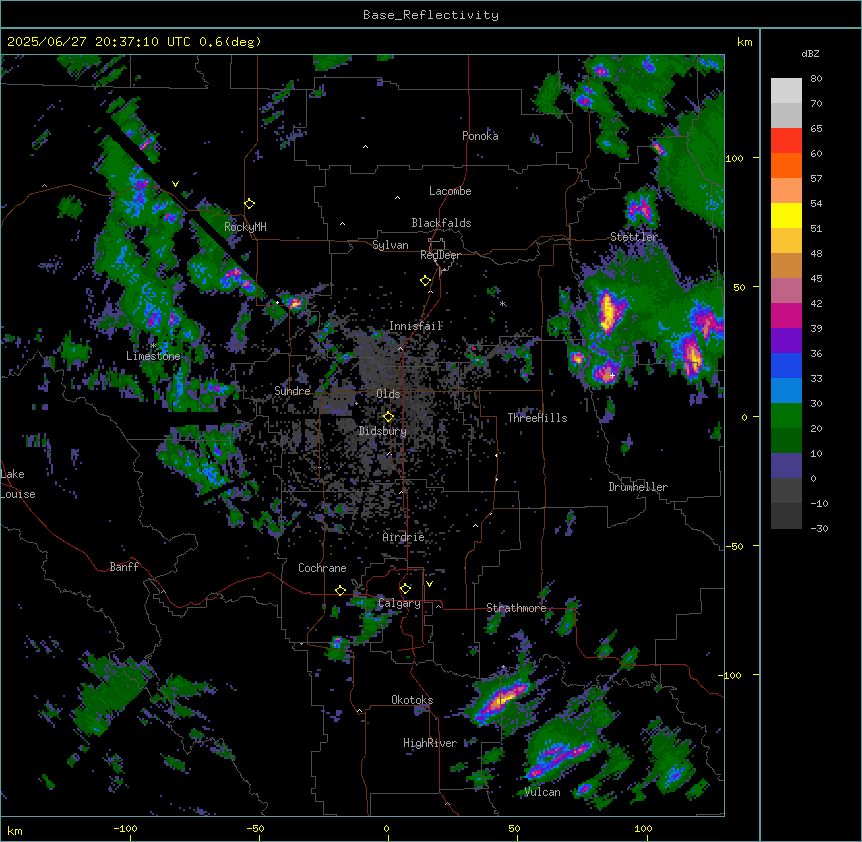
Task: Select the Olds label
Action: [388, 394]
